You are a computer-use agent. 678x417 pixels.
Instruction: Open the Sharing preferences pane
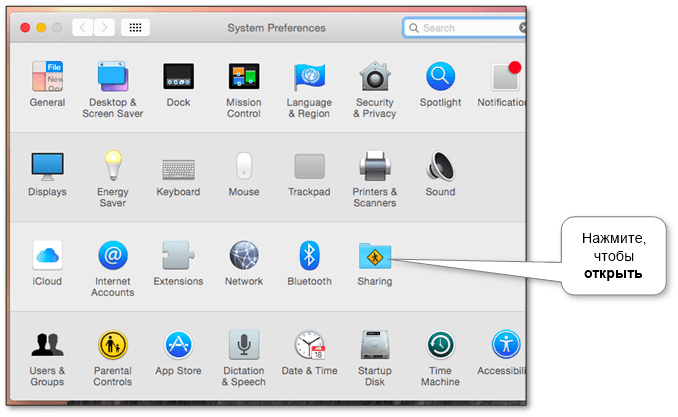pos(374,263)
